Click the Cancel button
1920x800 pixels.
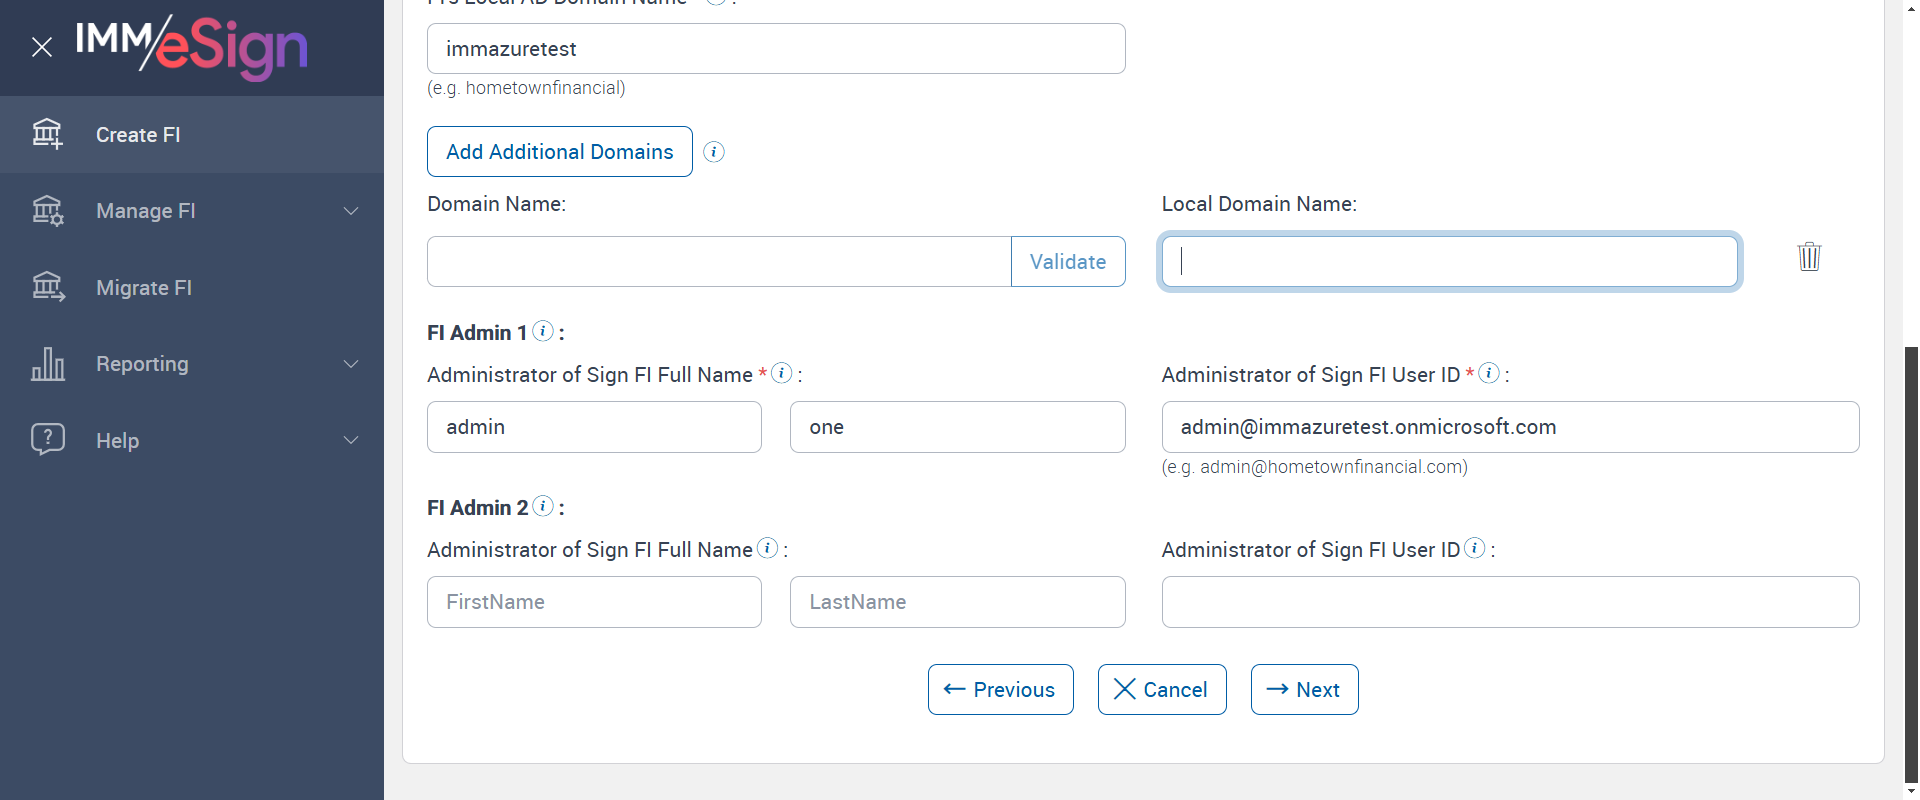point(1162,690)
